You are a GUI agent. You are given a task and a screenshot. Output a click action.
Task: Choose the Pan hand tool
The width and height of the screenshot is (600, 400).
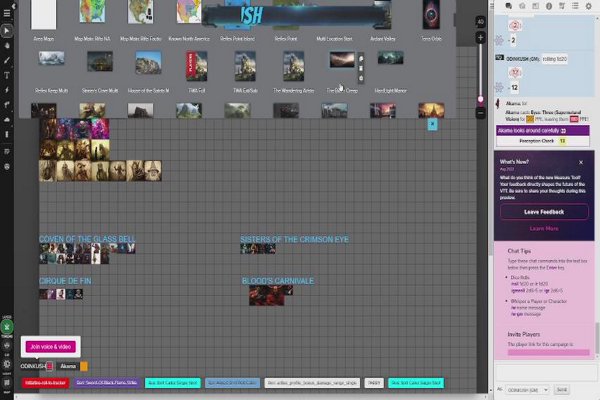click(7, 45)
